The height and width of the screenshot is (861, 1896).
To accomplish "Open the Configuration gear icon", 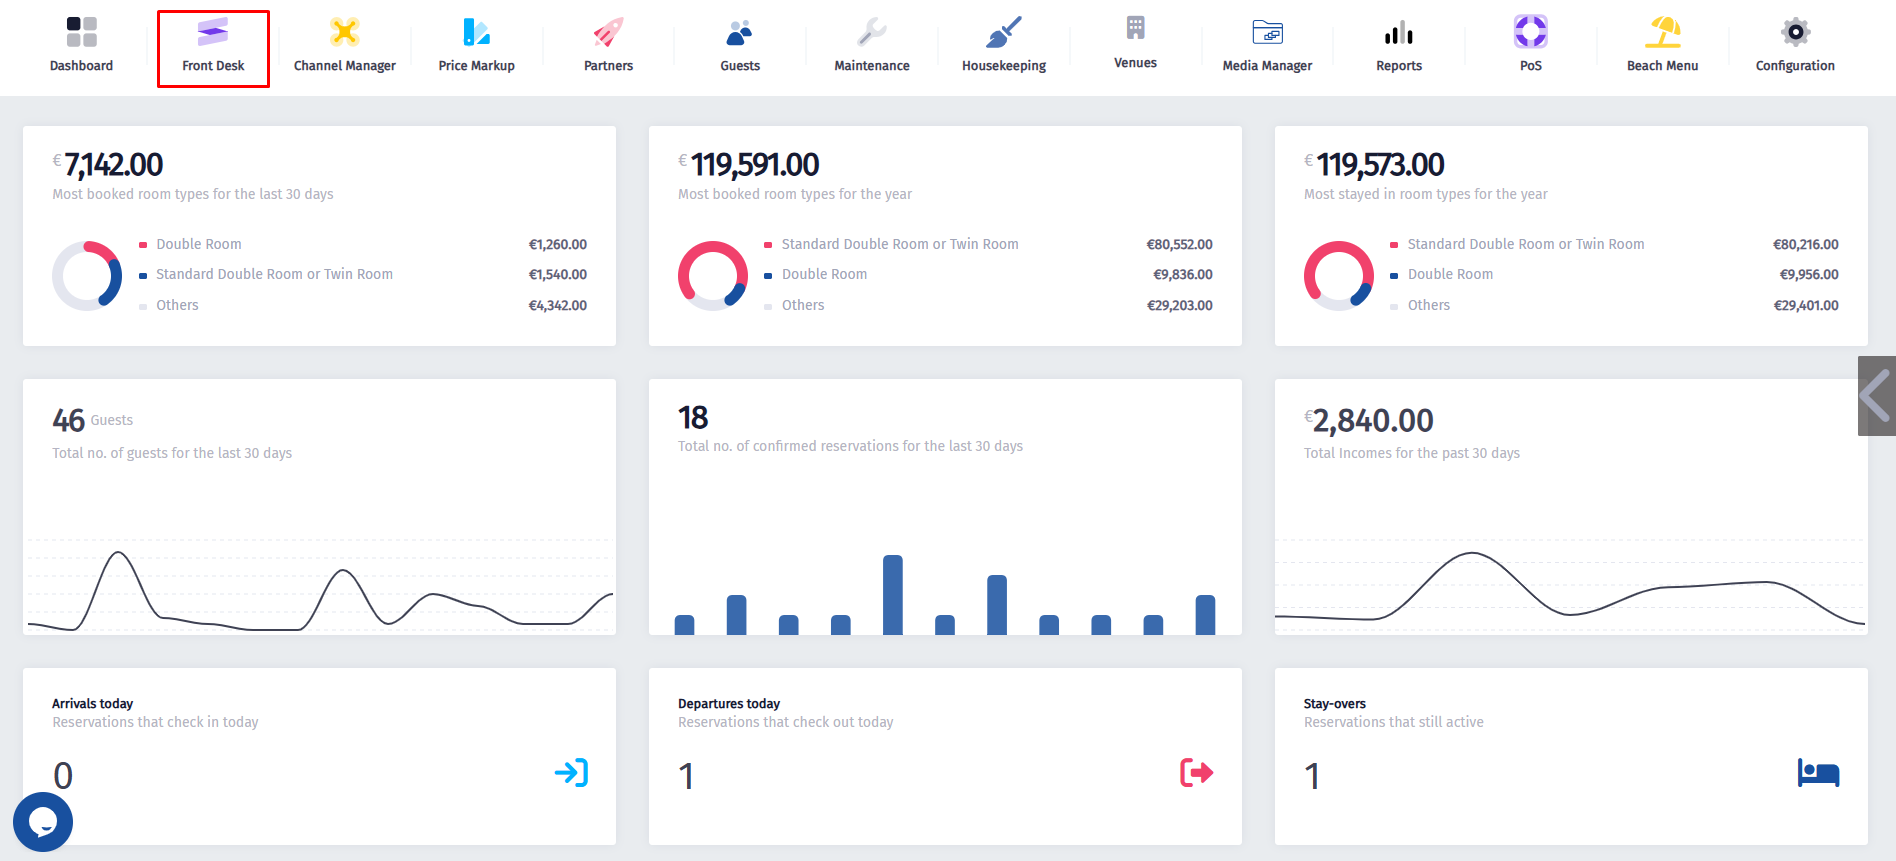I will pyautogui.click(x=1795, y=32).
